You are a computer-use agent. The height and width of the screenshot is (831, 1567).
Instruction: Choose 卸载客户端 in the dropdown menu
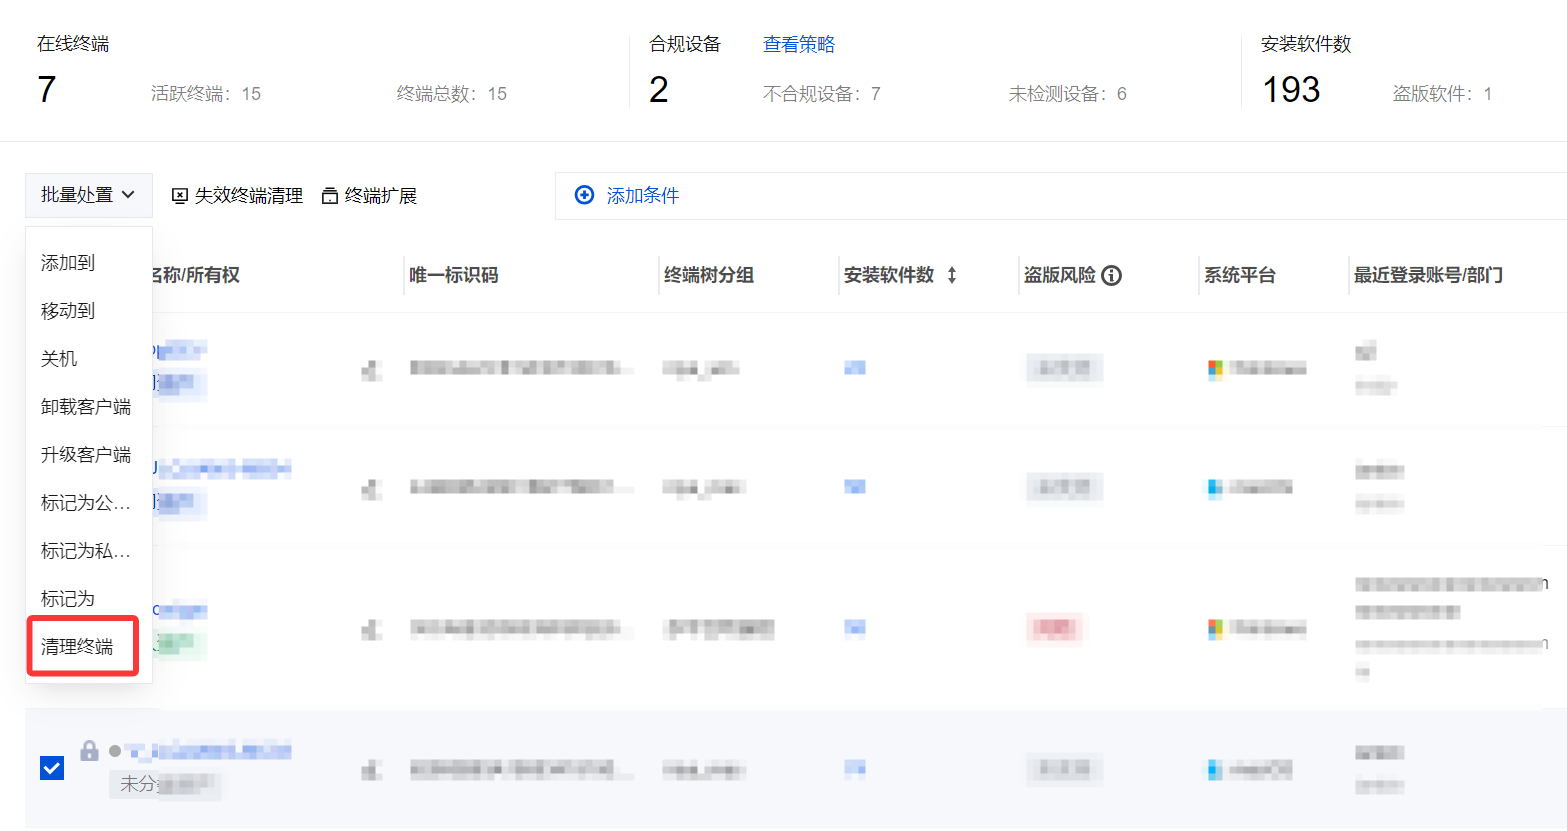(86, 407)
